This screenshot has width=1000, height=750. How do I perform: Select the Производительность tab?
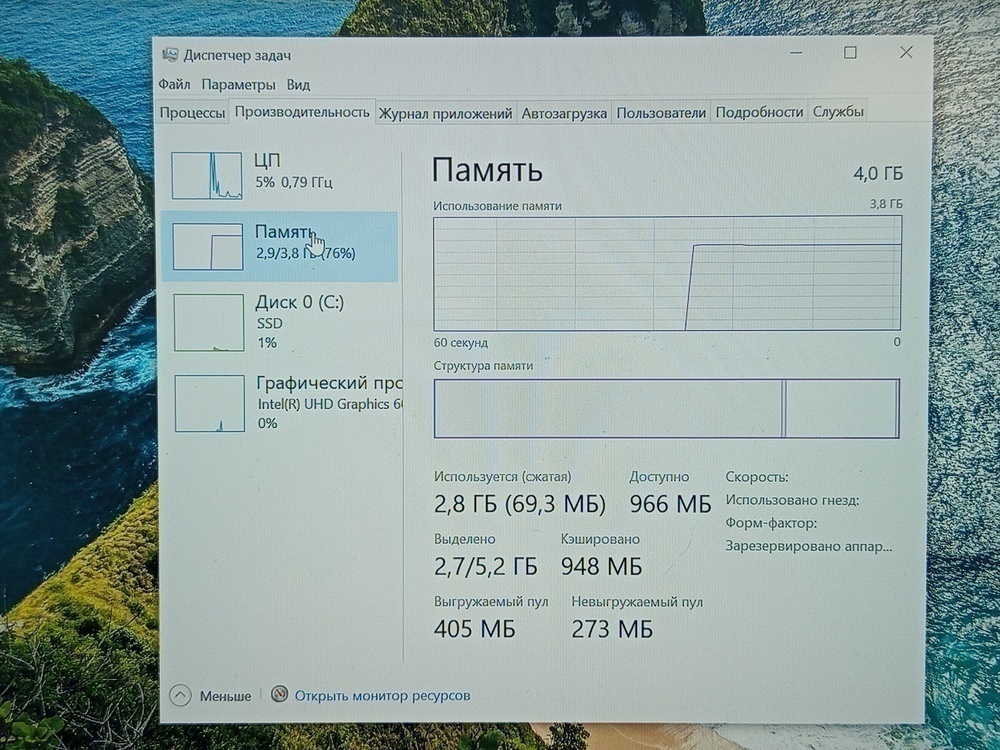302,113
